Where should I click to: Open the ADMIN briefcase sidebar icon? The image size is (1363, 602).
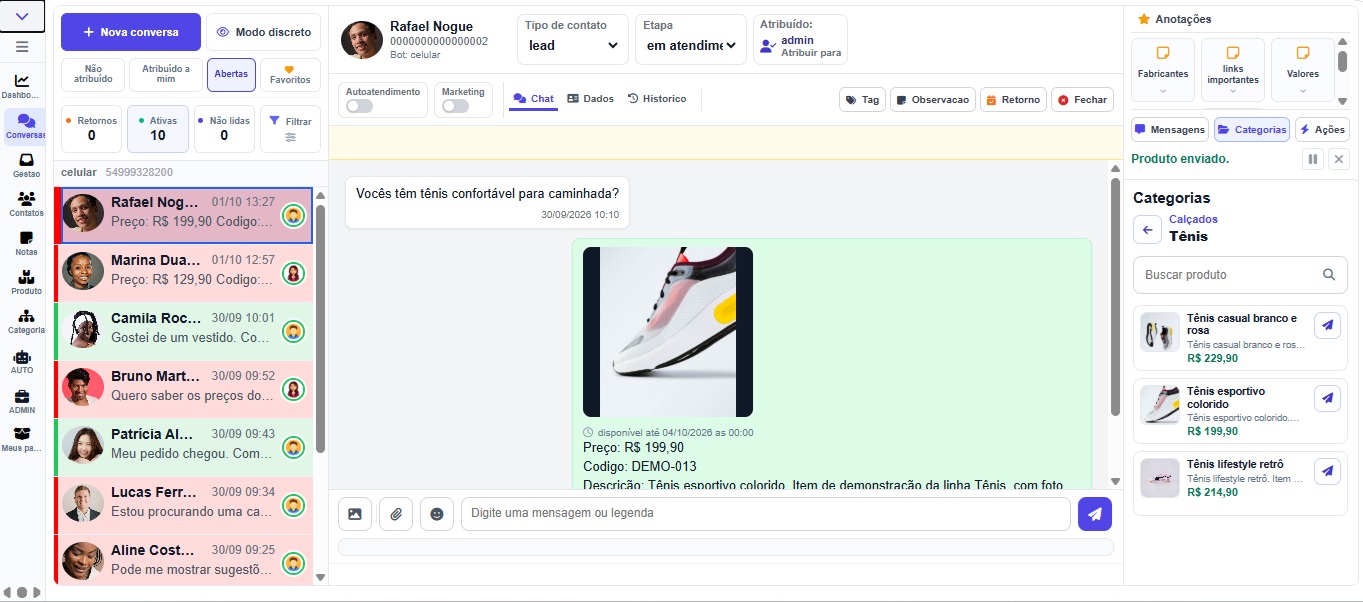click(x=22, y=400)
